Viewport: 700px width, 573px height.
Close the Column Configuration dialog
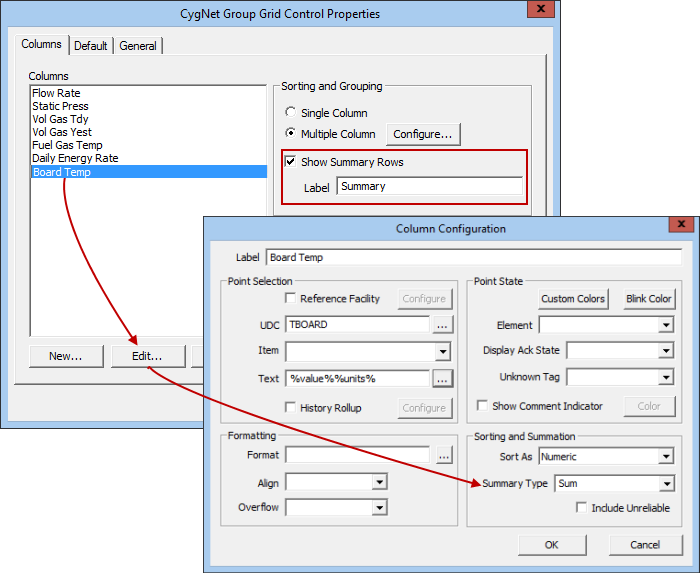[x=681, y=224]
